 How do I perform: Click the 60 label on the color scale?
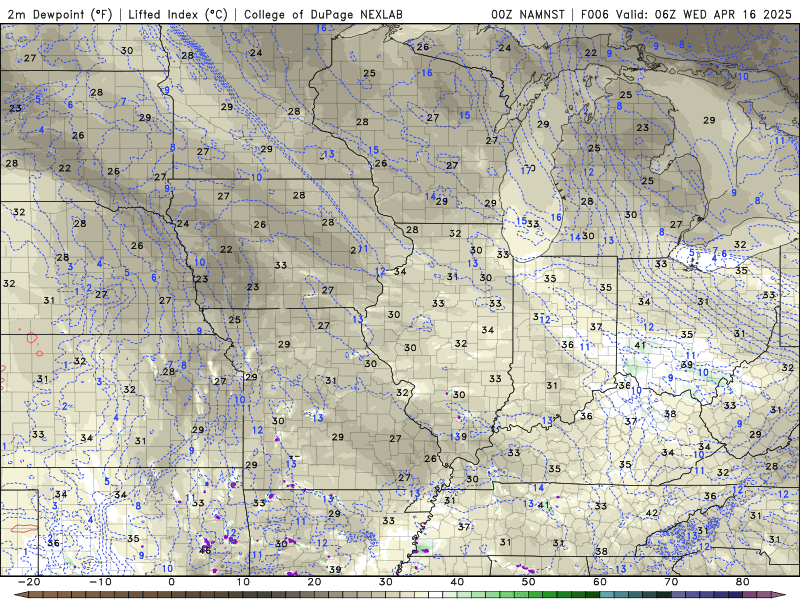pos(600,582)
